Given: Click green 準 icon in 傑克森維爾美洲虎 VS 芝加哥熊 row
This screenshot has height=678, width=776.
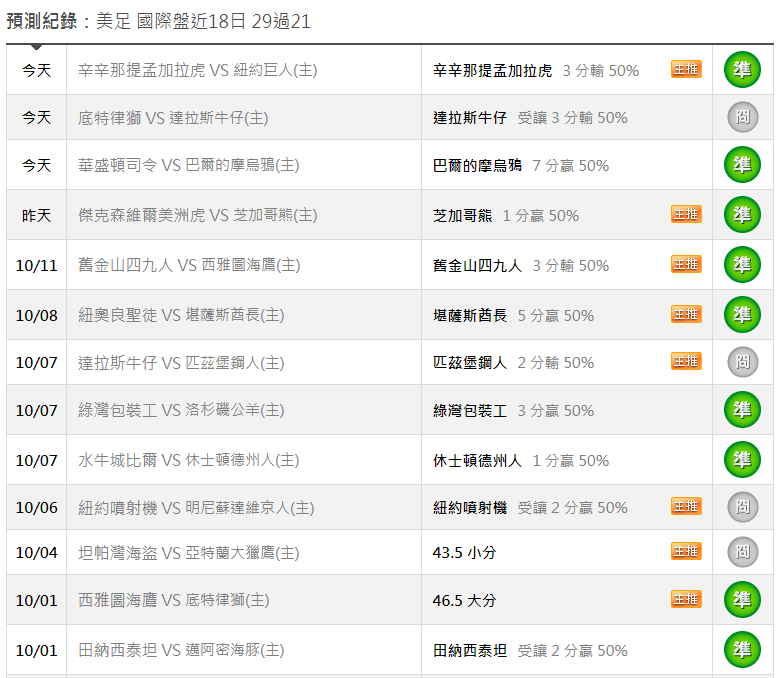Looking at the screenshot, I should pyautogui.click(x=742, y=215).
